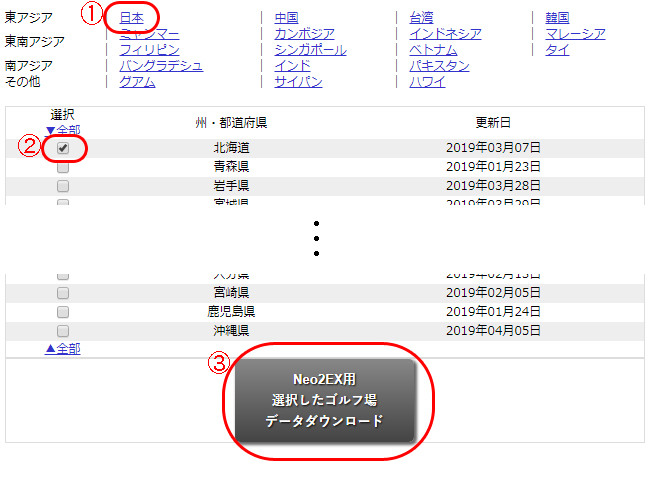Click the シンガポール link
653x500 pixels.
[310, 50]
